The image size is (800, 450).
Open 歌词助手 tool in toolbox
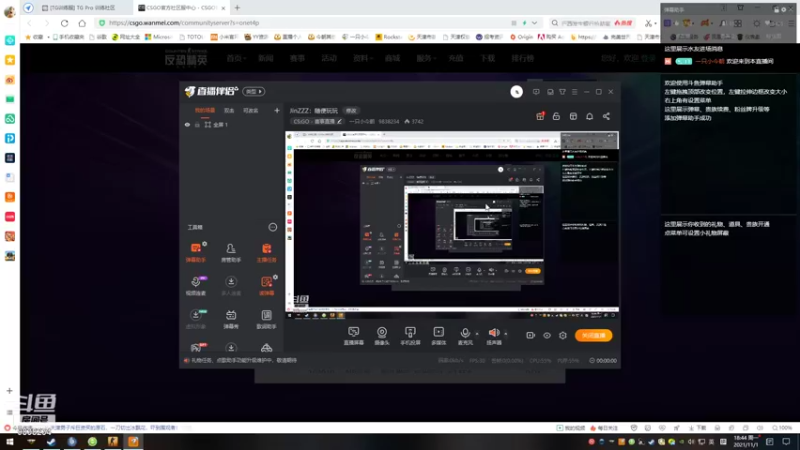(266, 319)
